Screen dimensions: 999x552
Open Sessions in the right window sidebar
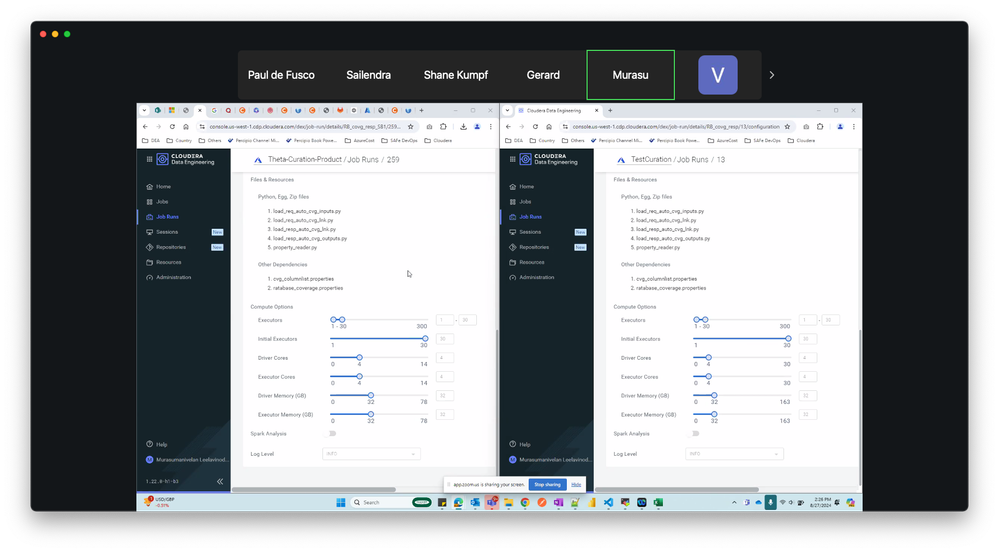[x=530, y=232]
